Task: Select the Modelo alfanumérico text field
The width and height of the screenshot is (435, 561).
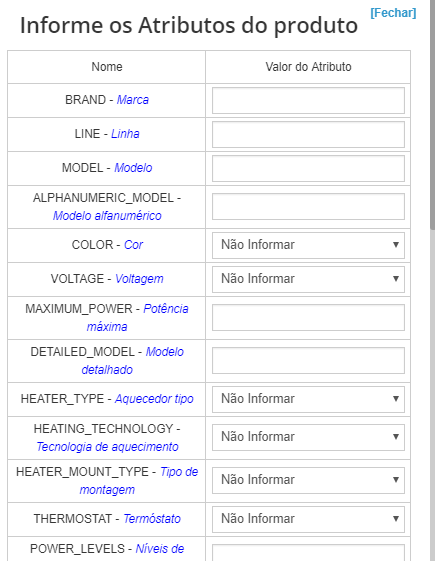Action: [x=308, y=207]
